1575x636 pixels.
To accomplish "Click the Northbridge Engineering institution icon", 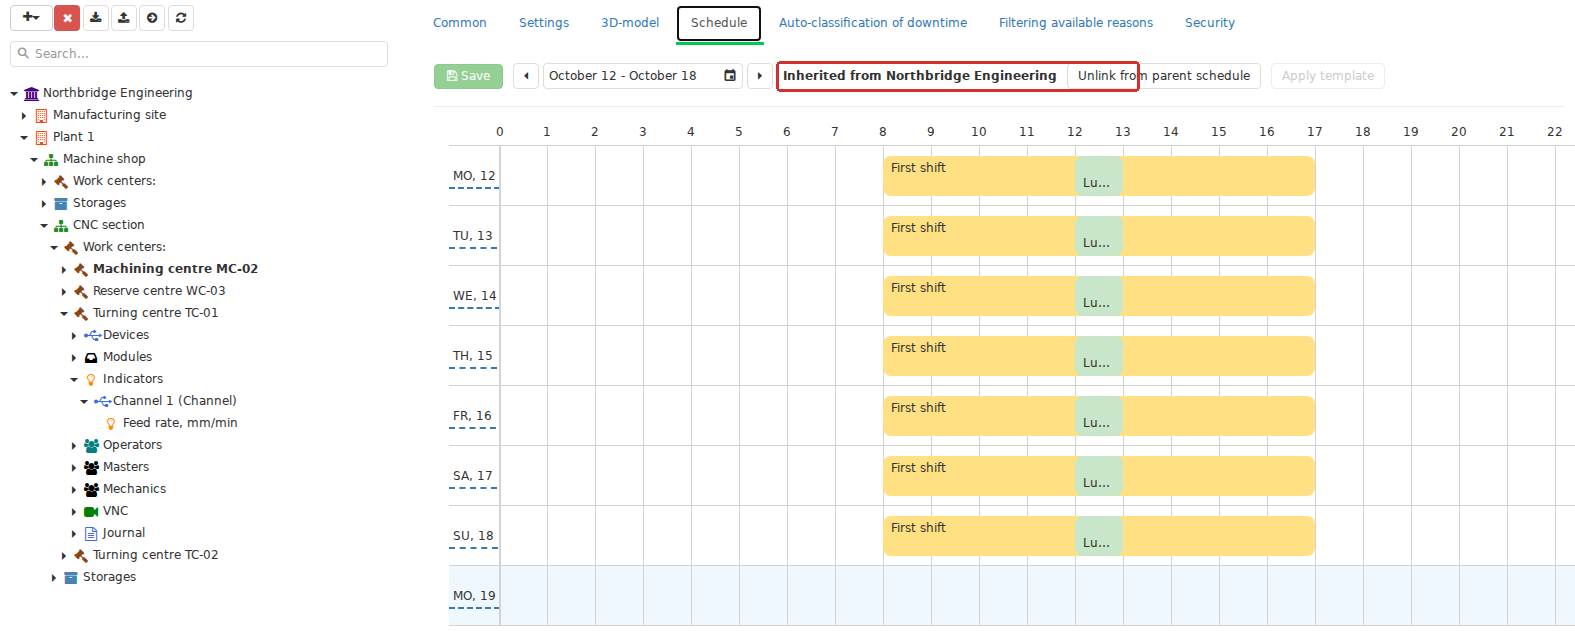I will click(x=32, y=93).
